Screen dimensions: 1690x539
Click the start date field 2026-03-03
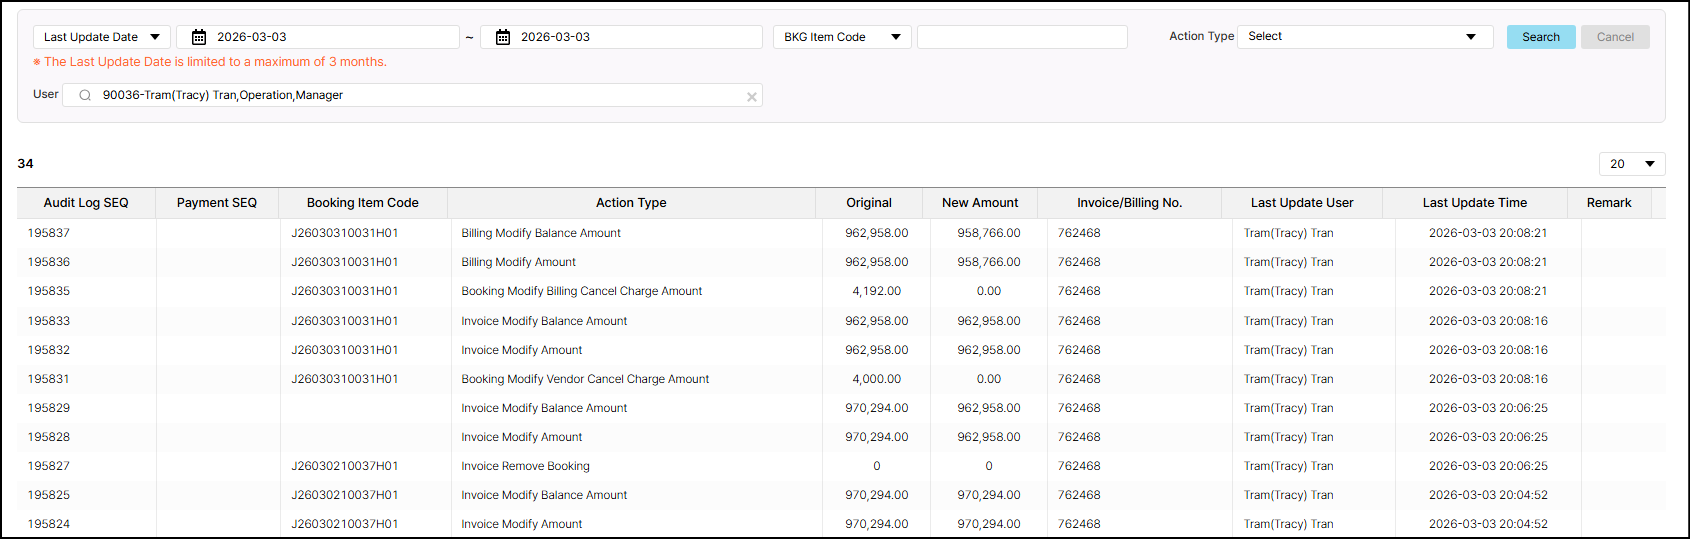click(x=330, y=37)
